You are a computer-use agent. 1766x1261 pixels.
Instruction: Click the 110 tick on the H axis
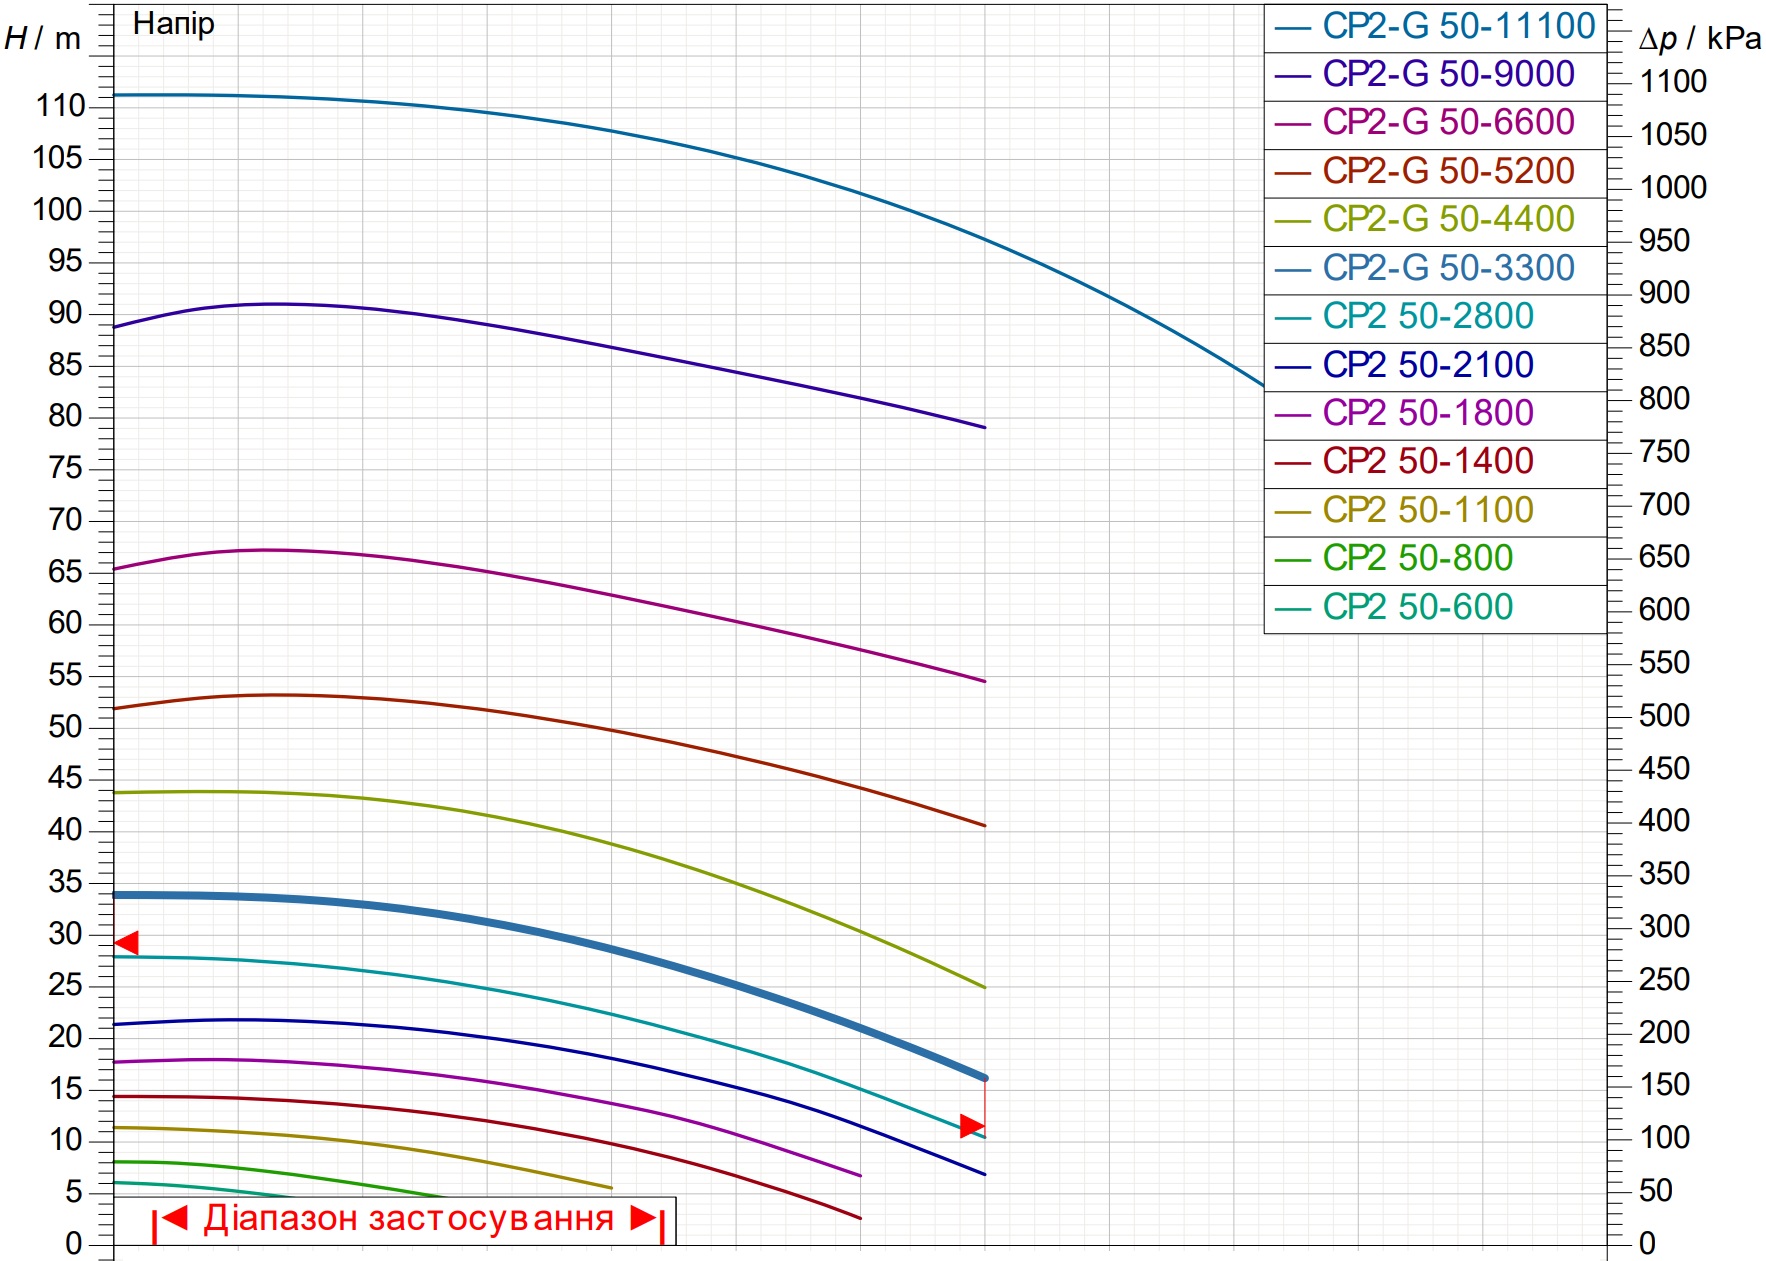(61, 106)
